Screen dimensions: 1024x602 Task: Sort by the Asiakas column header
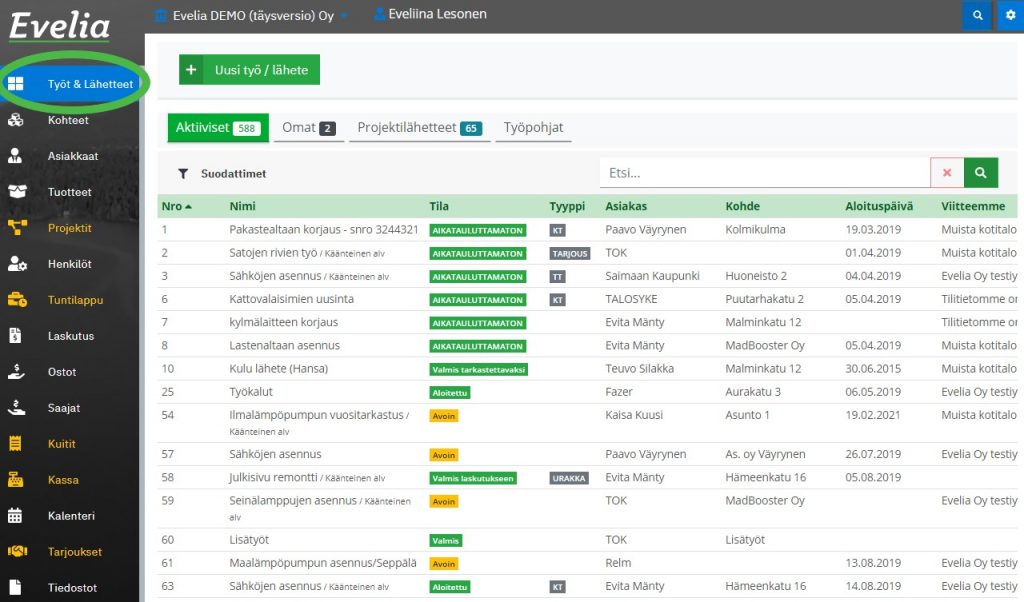626,206
